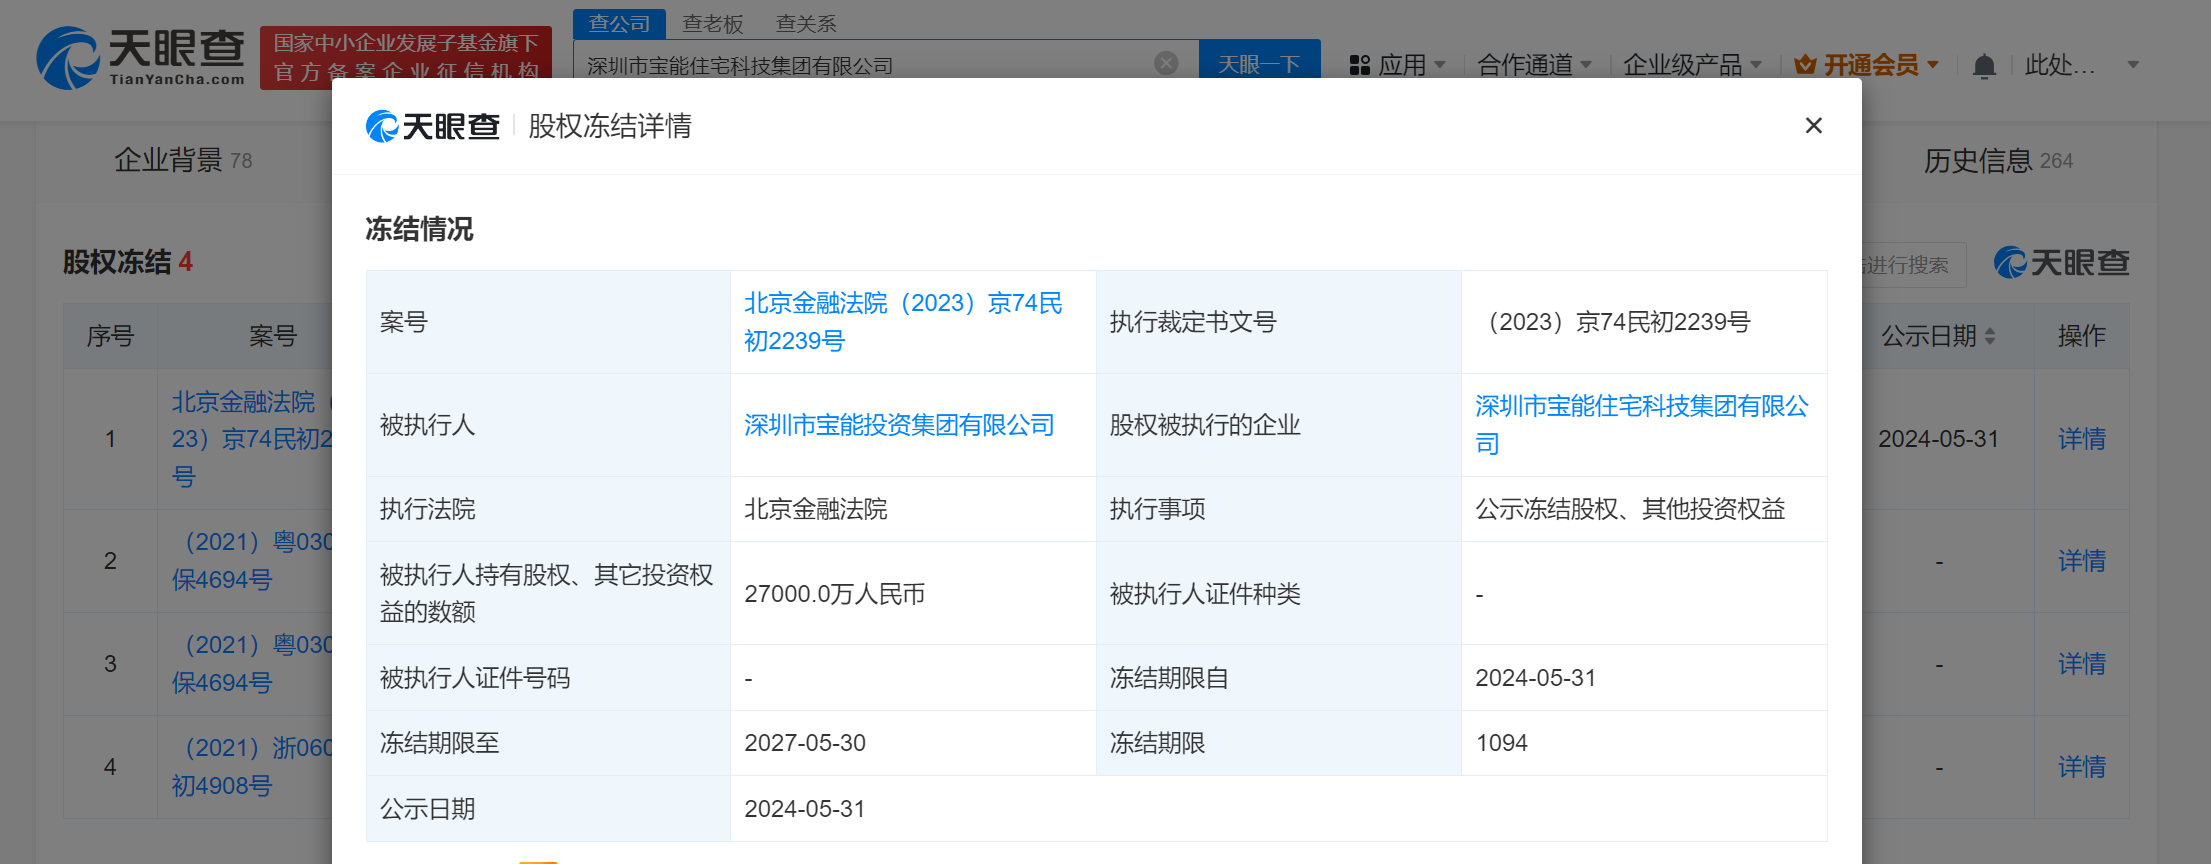Click the 天眼一下 search button
Viewport: 2211px width, 864px height.
1259,62
